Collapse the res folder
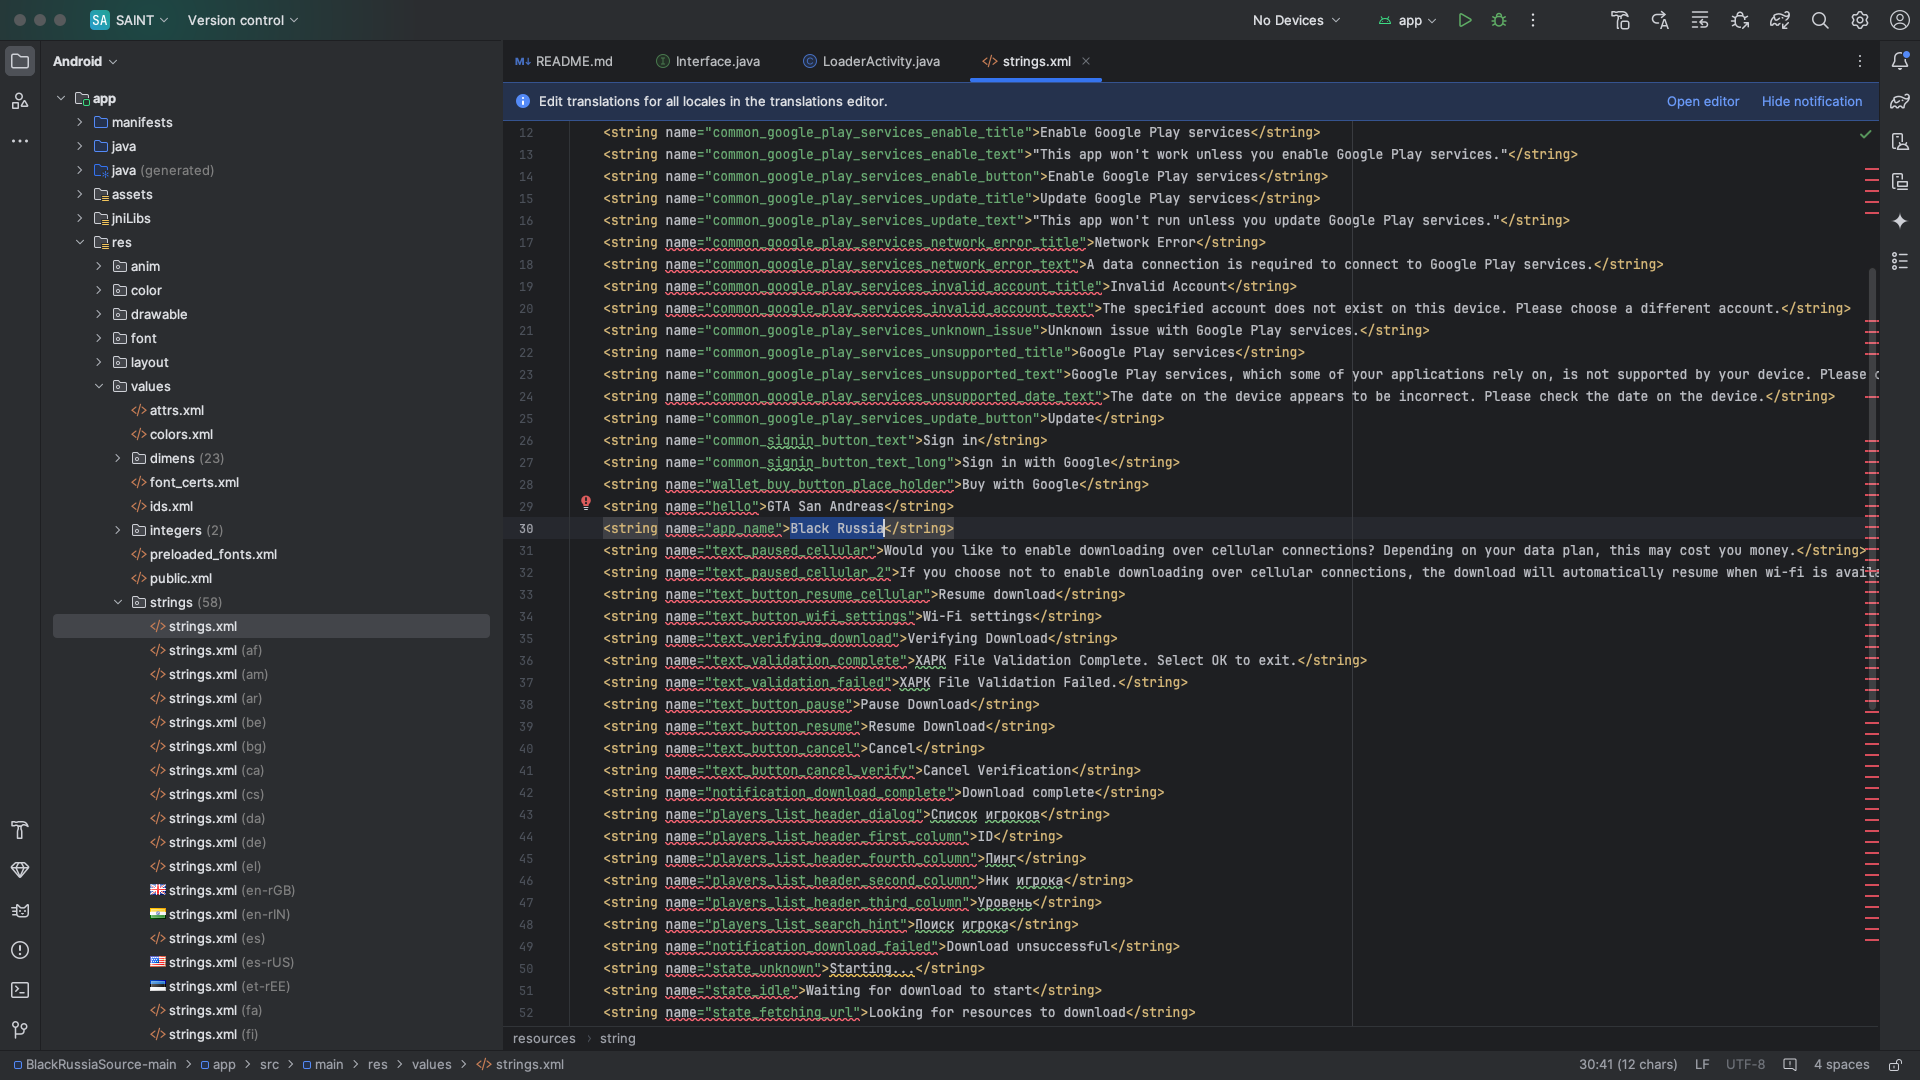This screenshot has height=1080, width=1920. click(80, 242)
